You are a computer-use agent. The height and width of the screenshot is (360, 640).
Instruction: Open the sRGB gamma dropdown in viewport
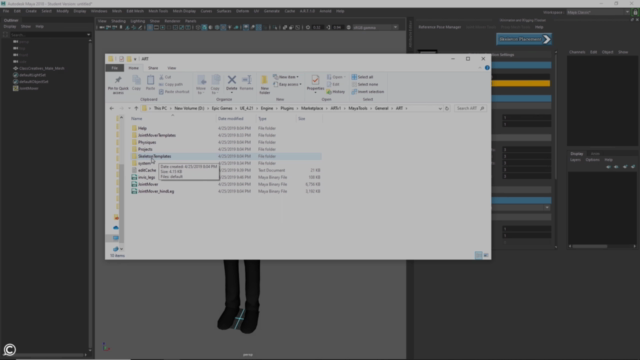click(376, 27)
